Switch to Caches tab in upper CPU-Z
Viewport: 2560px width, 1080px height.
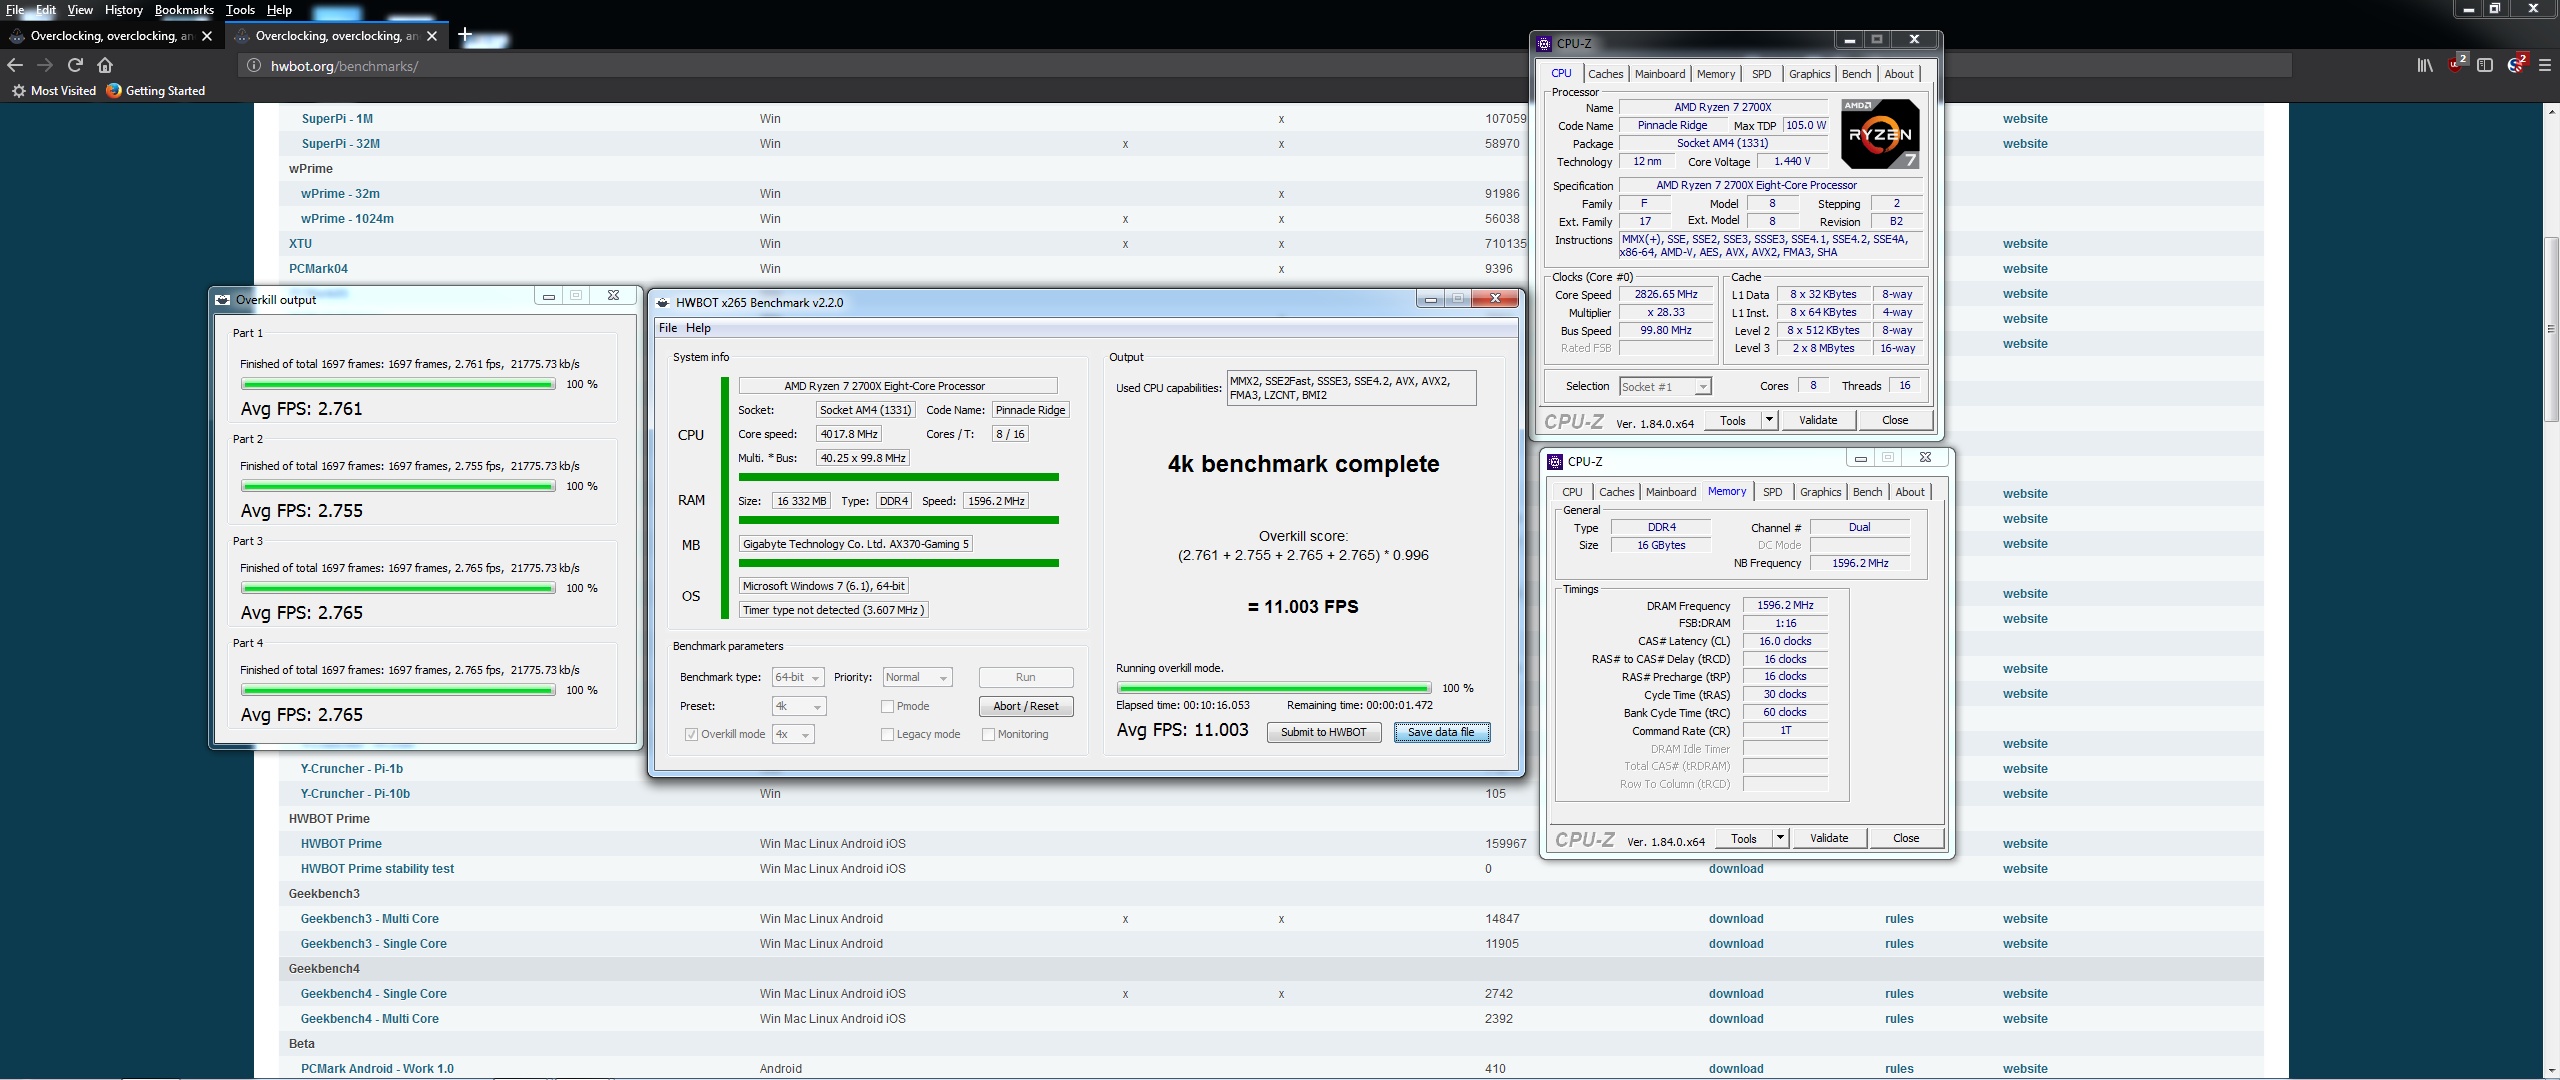point(1605,74)
